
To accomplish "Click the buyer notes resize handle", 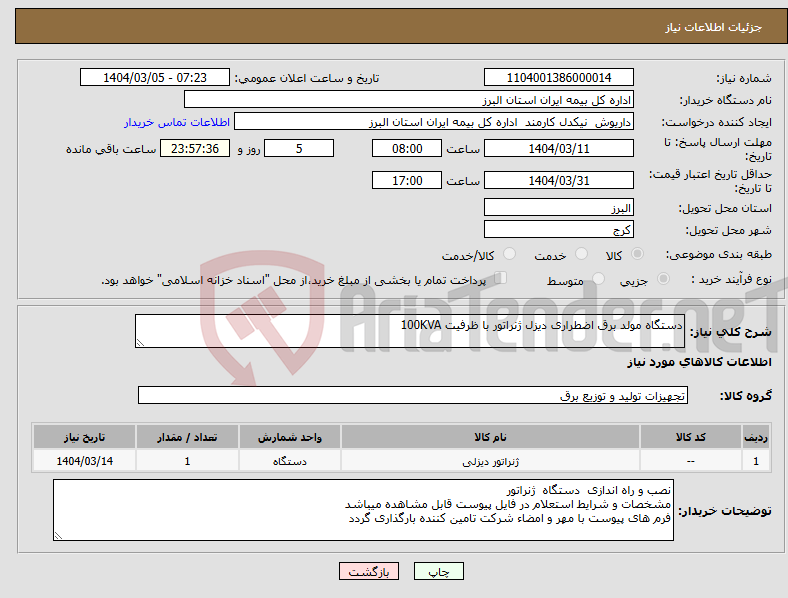I will pyautogui.click(x=58, y=536).
